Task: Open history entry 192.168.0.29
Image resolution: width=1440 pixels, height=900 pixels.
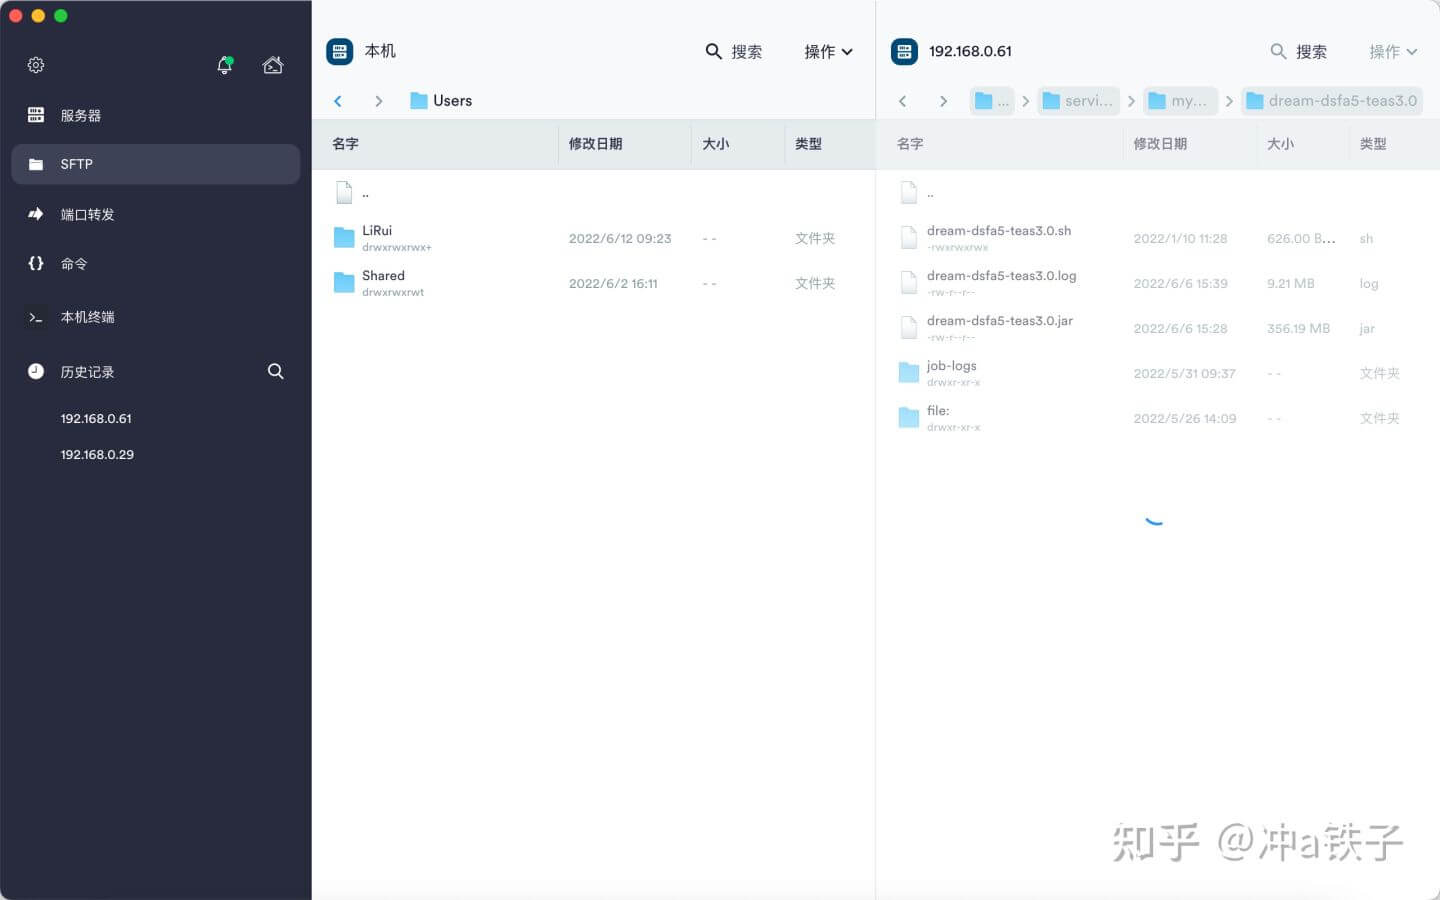Action: (x=97, y=454)
